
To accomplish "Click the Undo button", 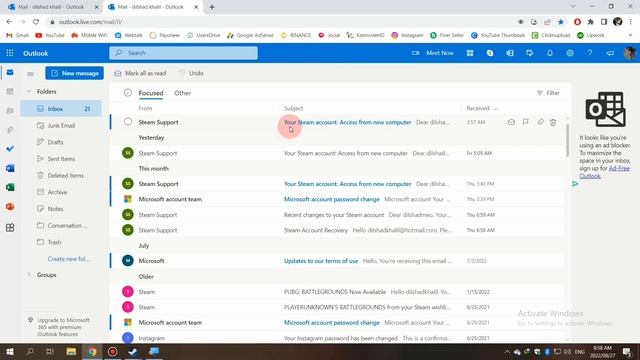I will tap(191, 73).
